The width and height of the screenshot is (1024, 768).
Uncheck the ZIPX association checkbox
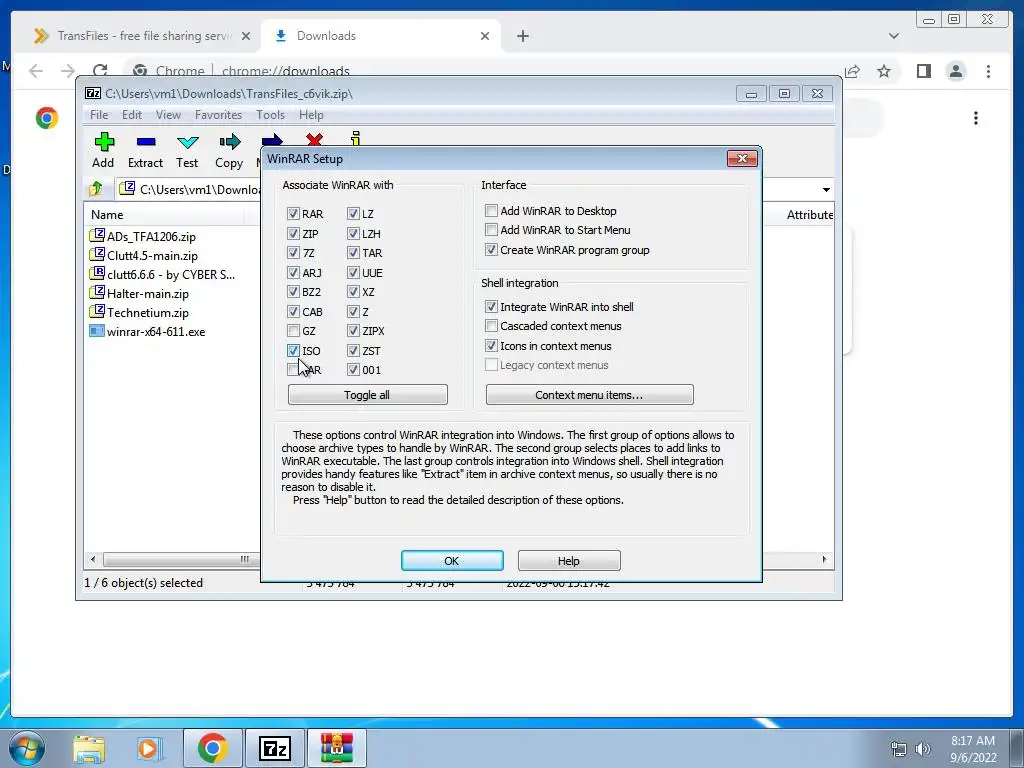[x=353, y=331]
